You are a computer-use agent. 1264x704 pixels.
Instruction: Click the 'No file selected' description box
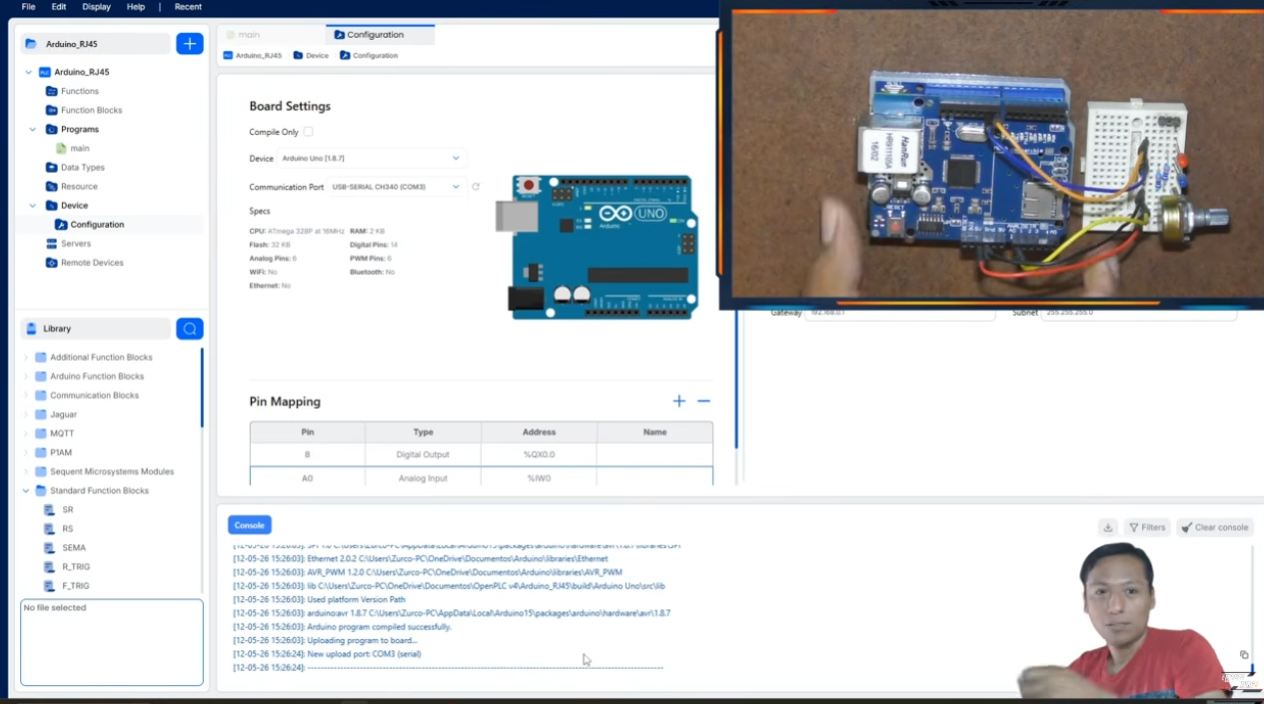pos(112,642)
